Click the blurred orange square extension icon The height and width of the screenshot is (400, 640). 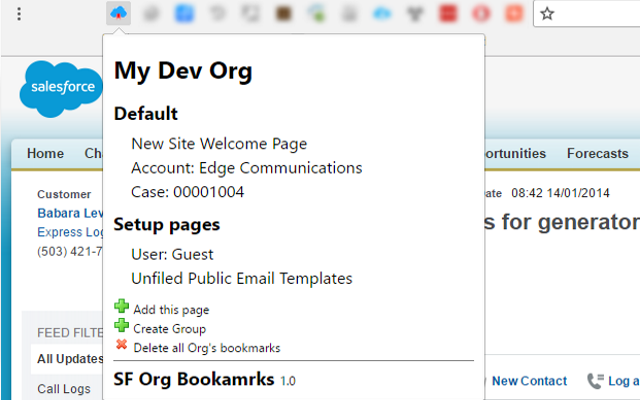514,13
